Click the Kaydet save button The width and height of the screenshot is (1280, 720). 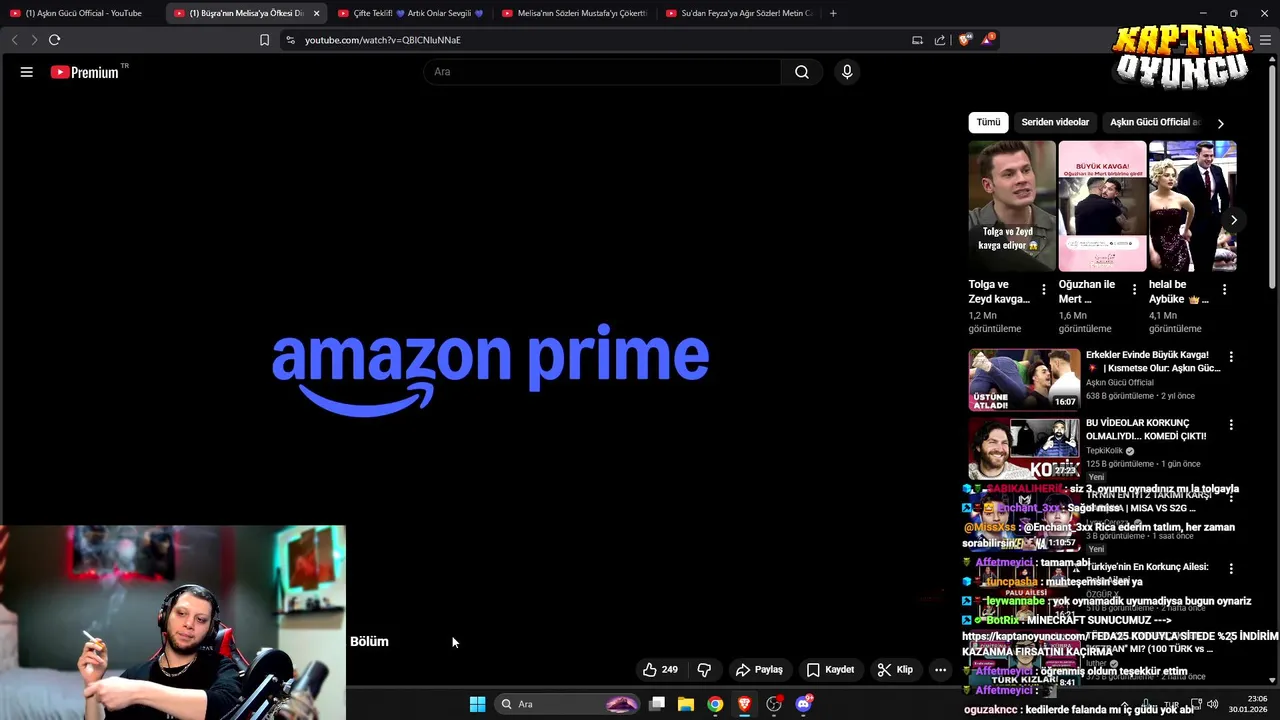(830, 670)
